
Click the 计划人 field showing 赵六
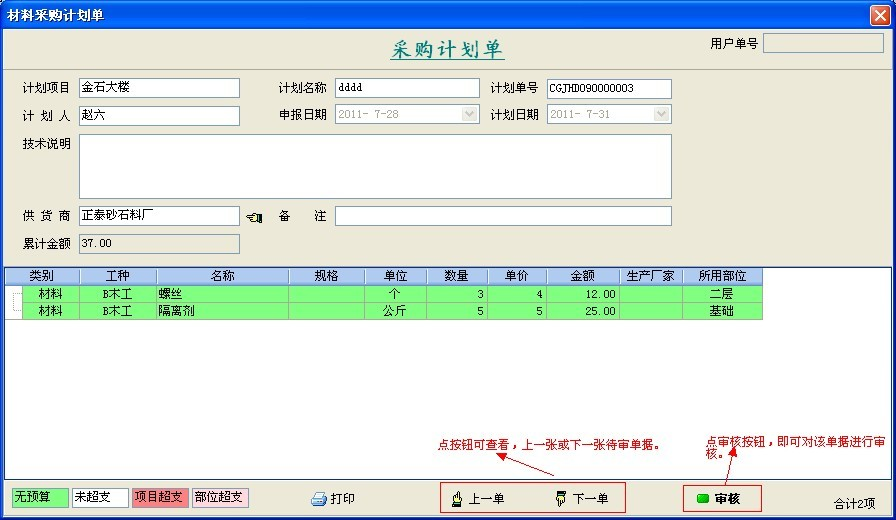159,115
